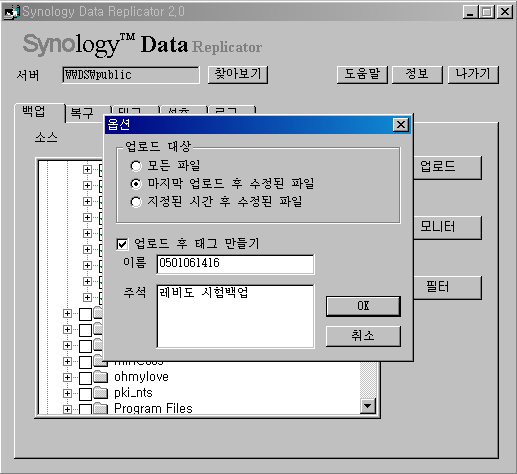517x474 pixels.
Task: Expand the topmost nested tree node
Action: [x=87, y=169]
